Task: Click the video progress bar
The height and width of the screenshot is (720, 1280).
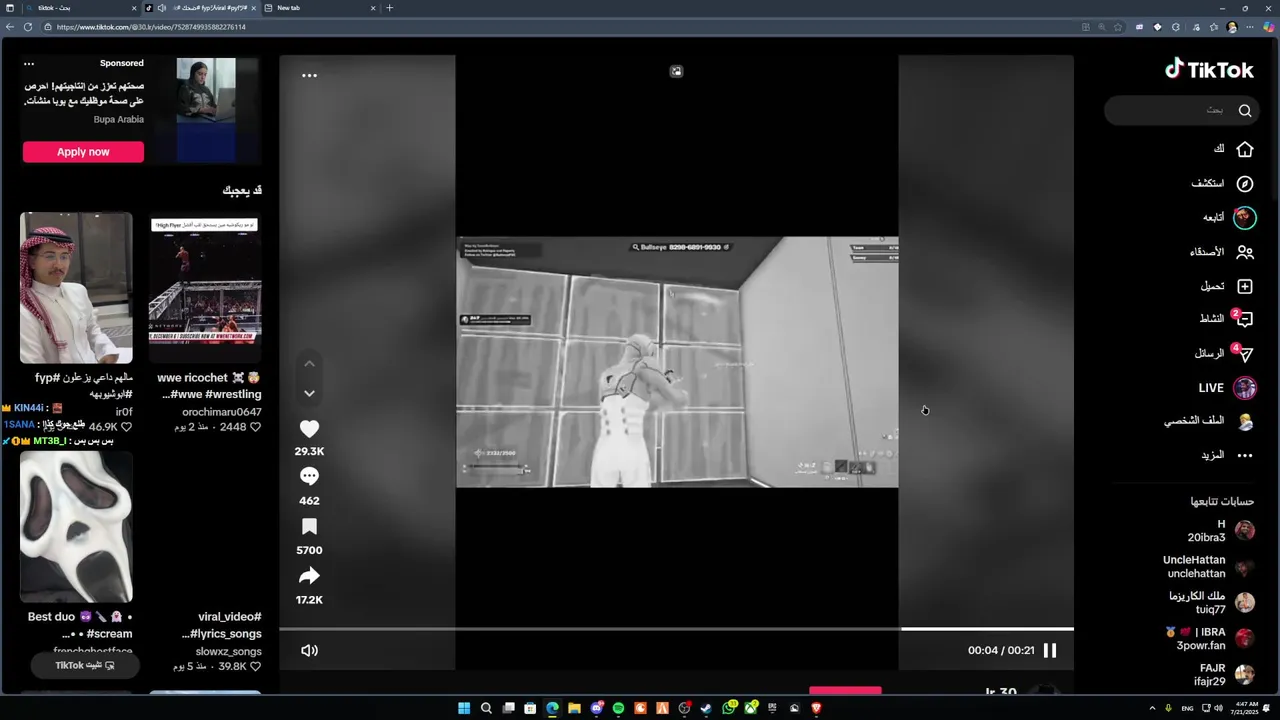Action: tap(676, 629)
